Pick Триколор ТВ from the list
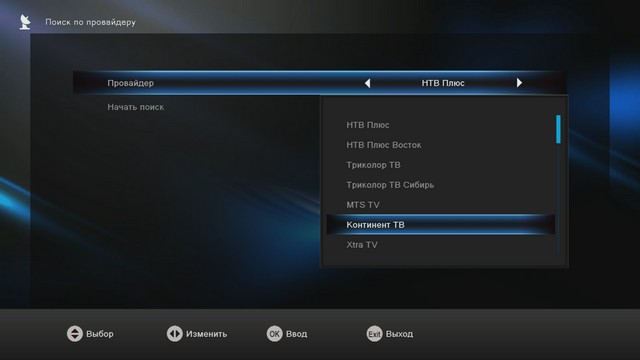The width and height of the screenshot is (640, 360). point(373,165)
